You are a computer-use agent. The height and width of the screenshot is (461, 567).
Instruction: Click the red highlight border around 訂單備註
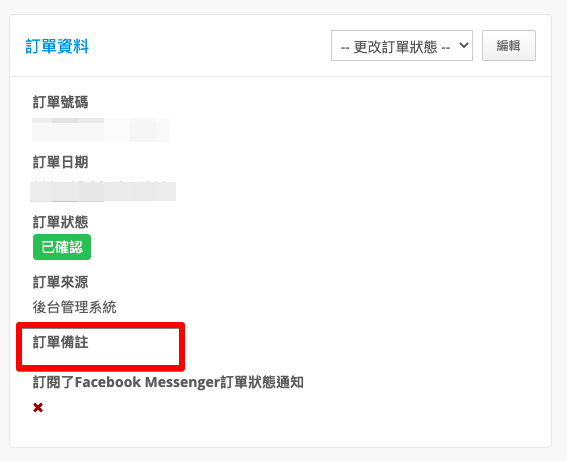(101, 325)
